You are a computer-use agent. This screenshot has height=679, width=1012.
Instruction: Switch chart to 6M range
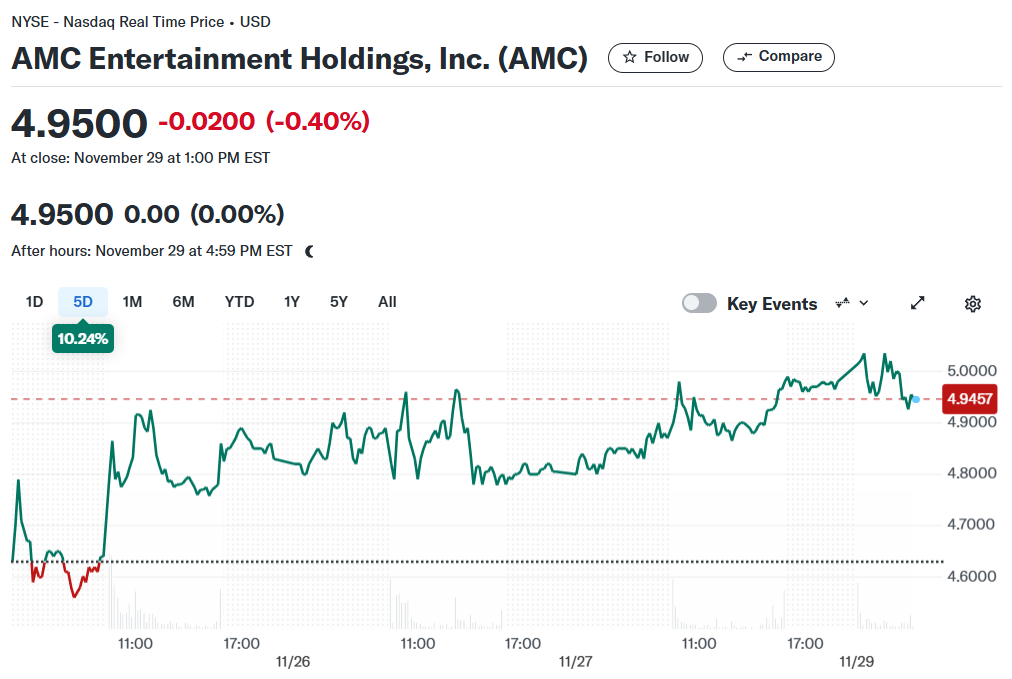click(x=183, y=302)
